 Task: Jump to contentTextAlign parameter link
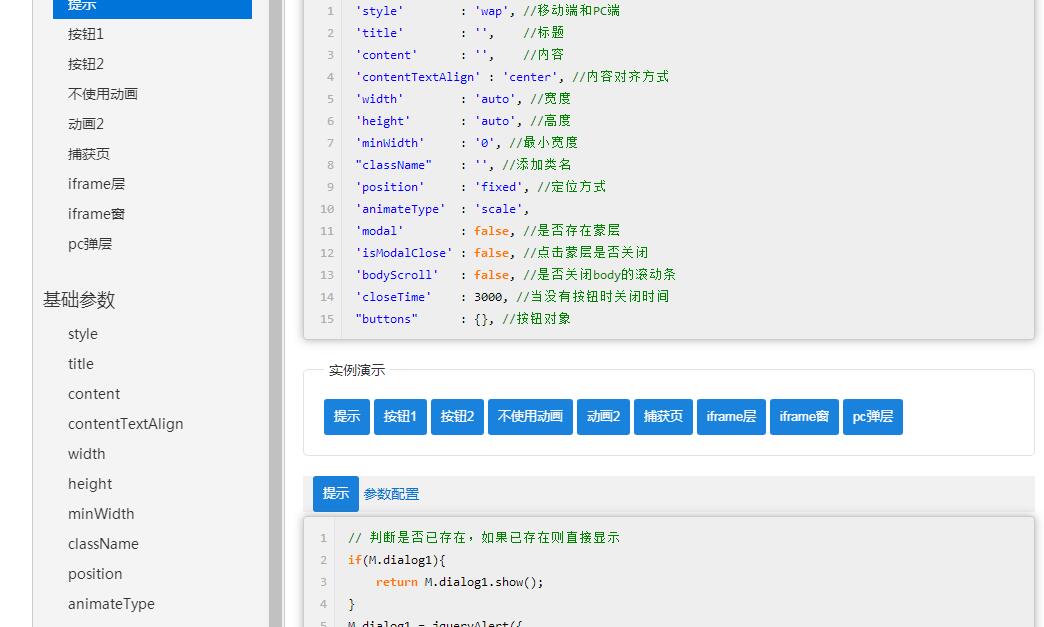[x=125, y=424]
